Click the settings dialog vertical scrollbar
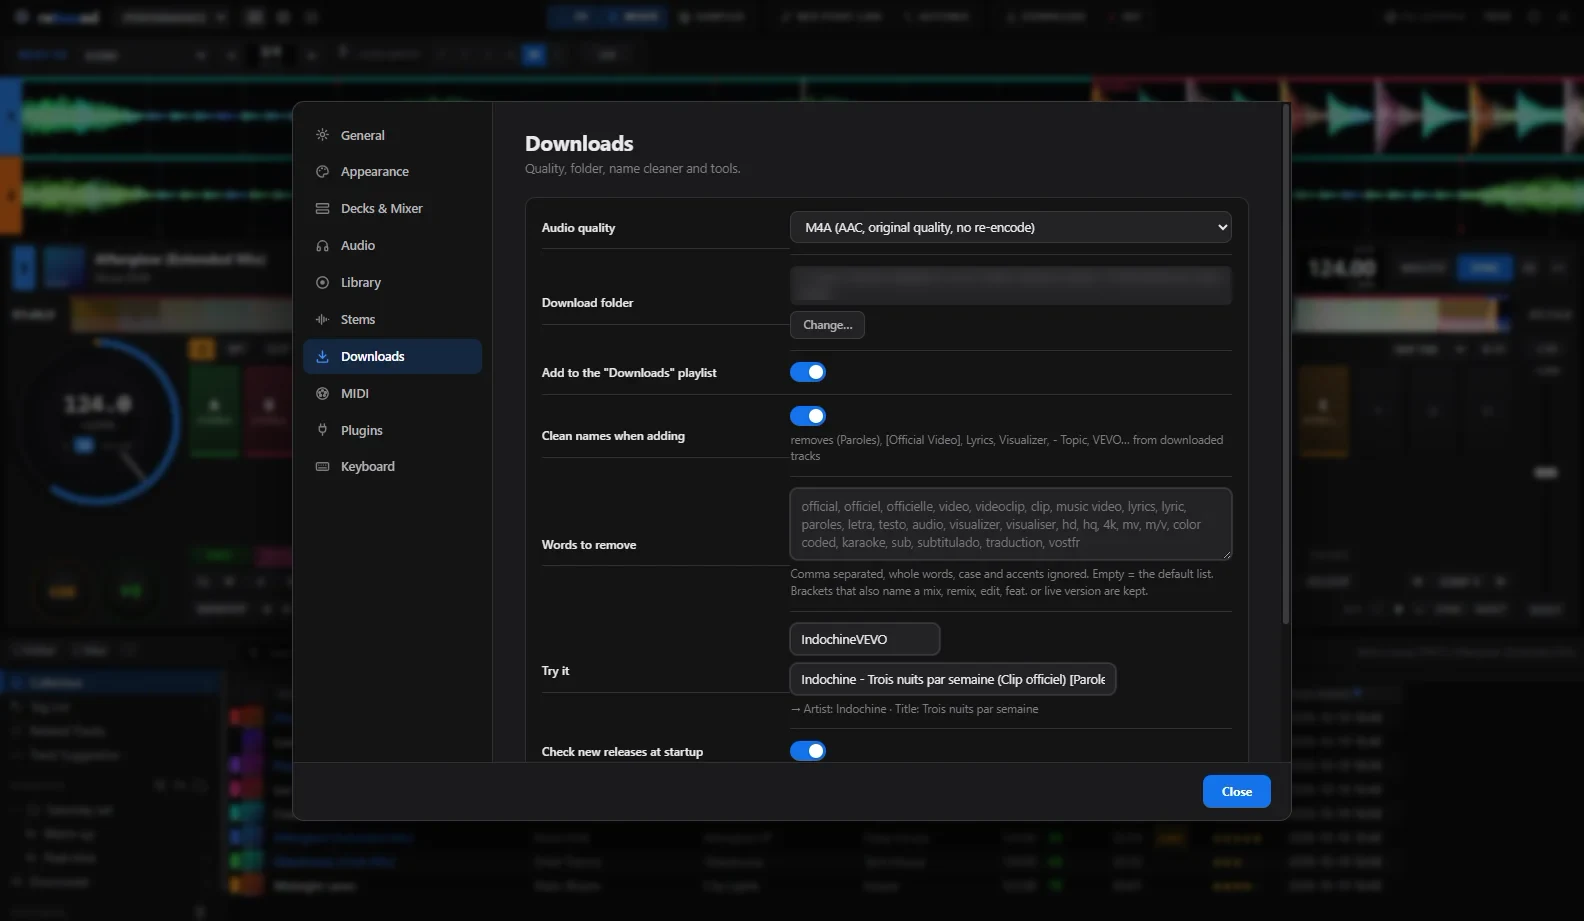Screen dimensions: 1584x921 [1286, 365]
